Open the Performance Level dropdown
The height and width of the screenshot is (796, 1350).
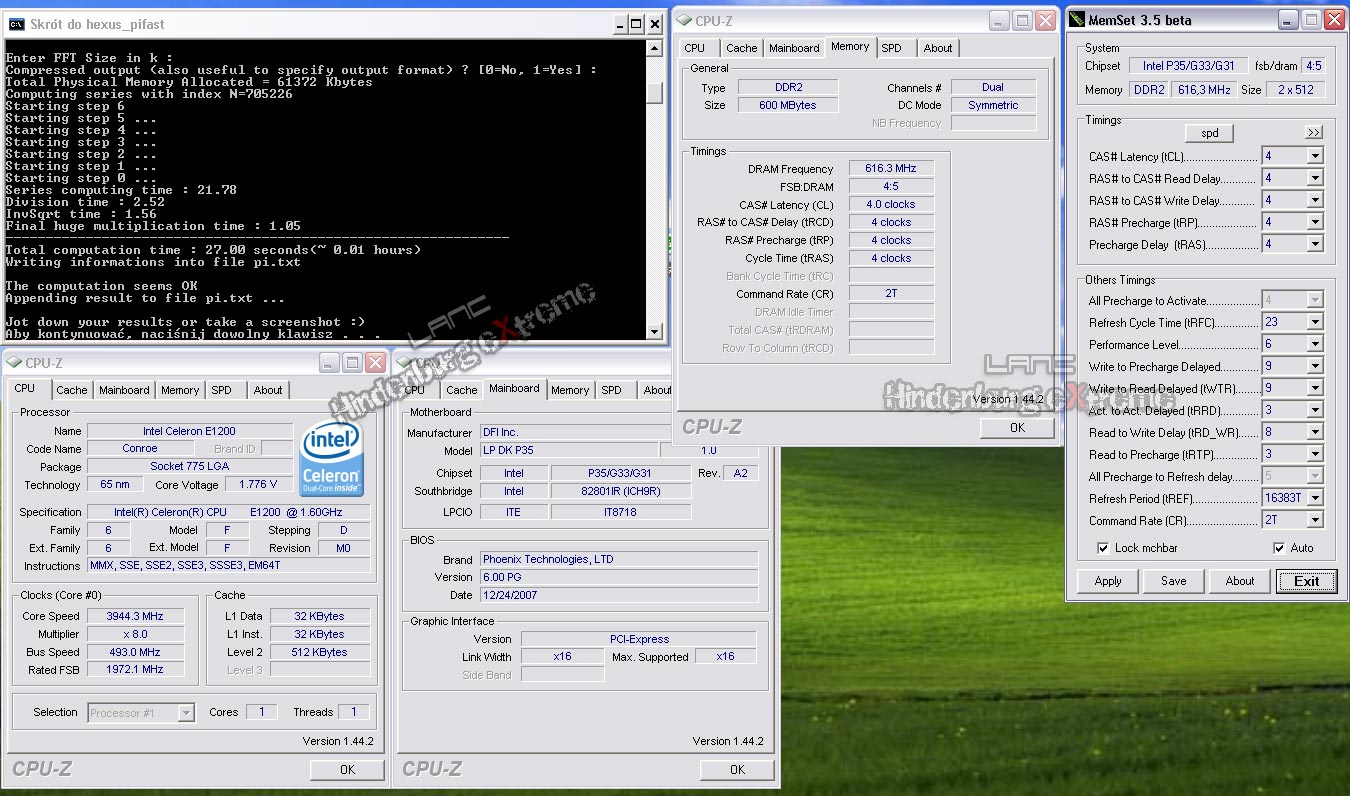pyautogui.click(x=1315, y=344)
